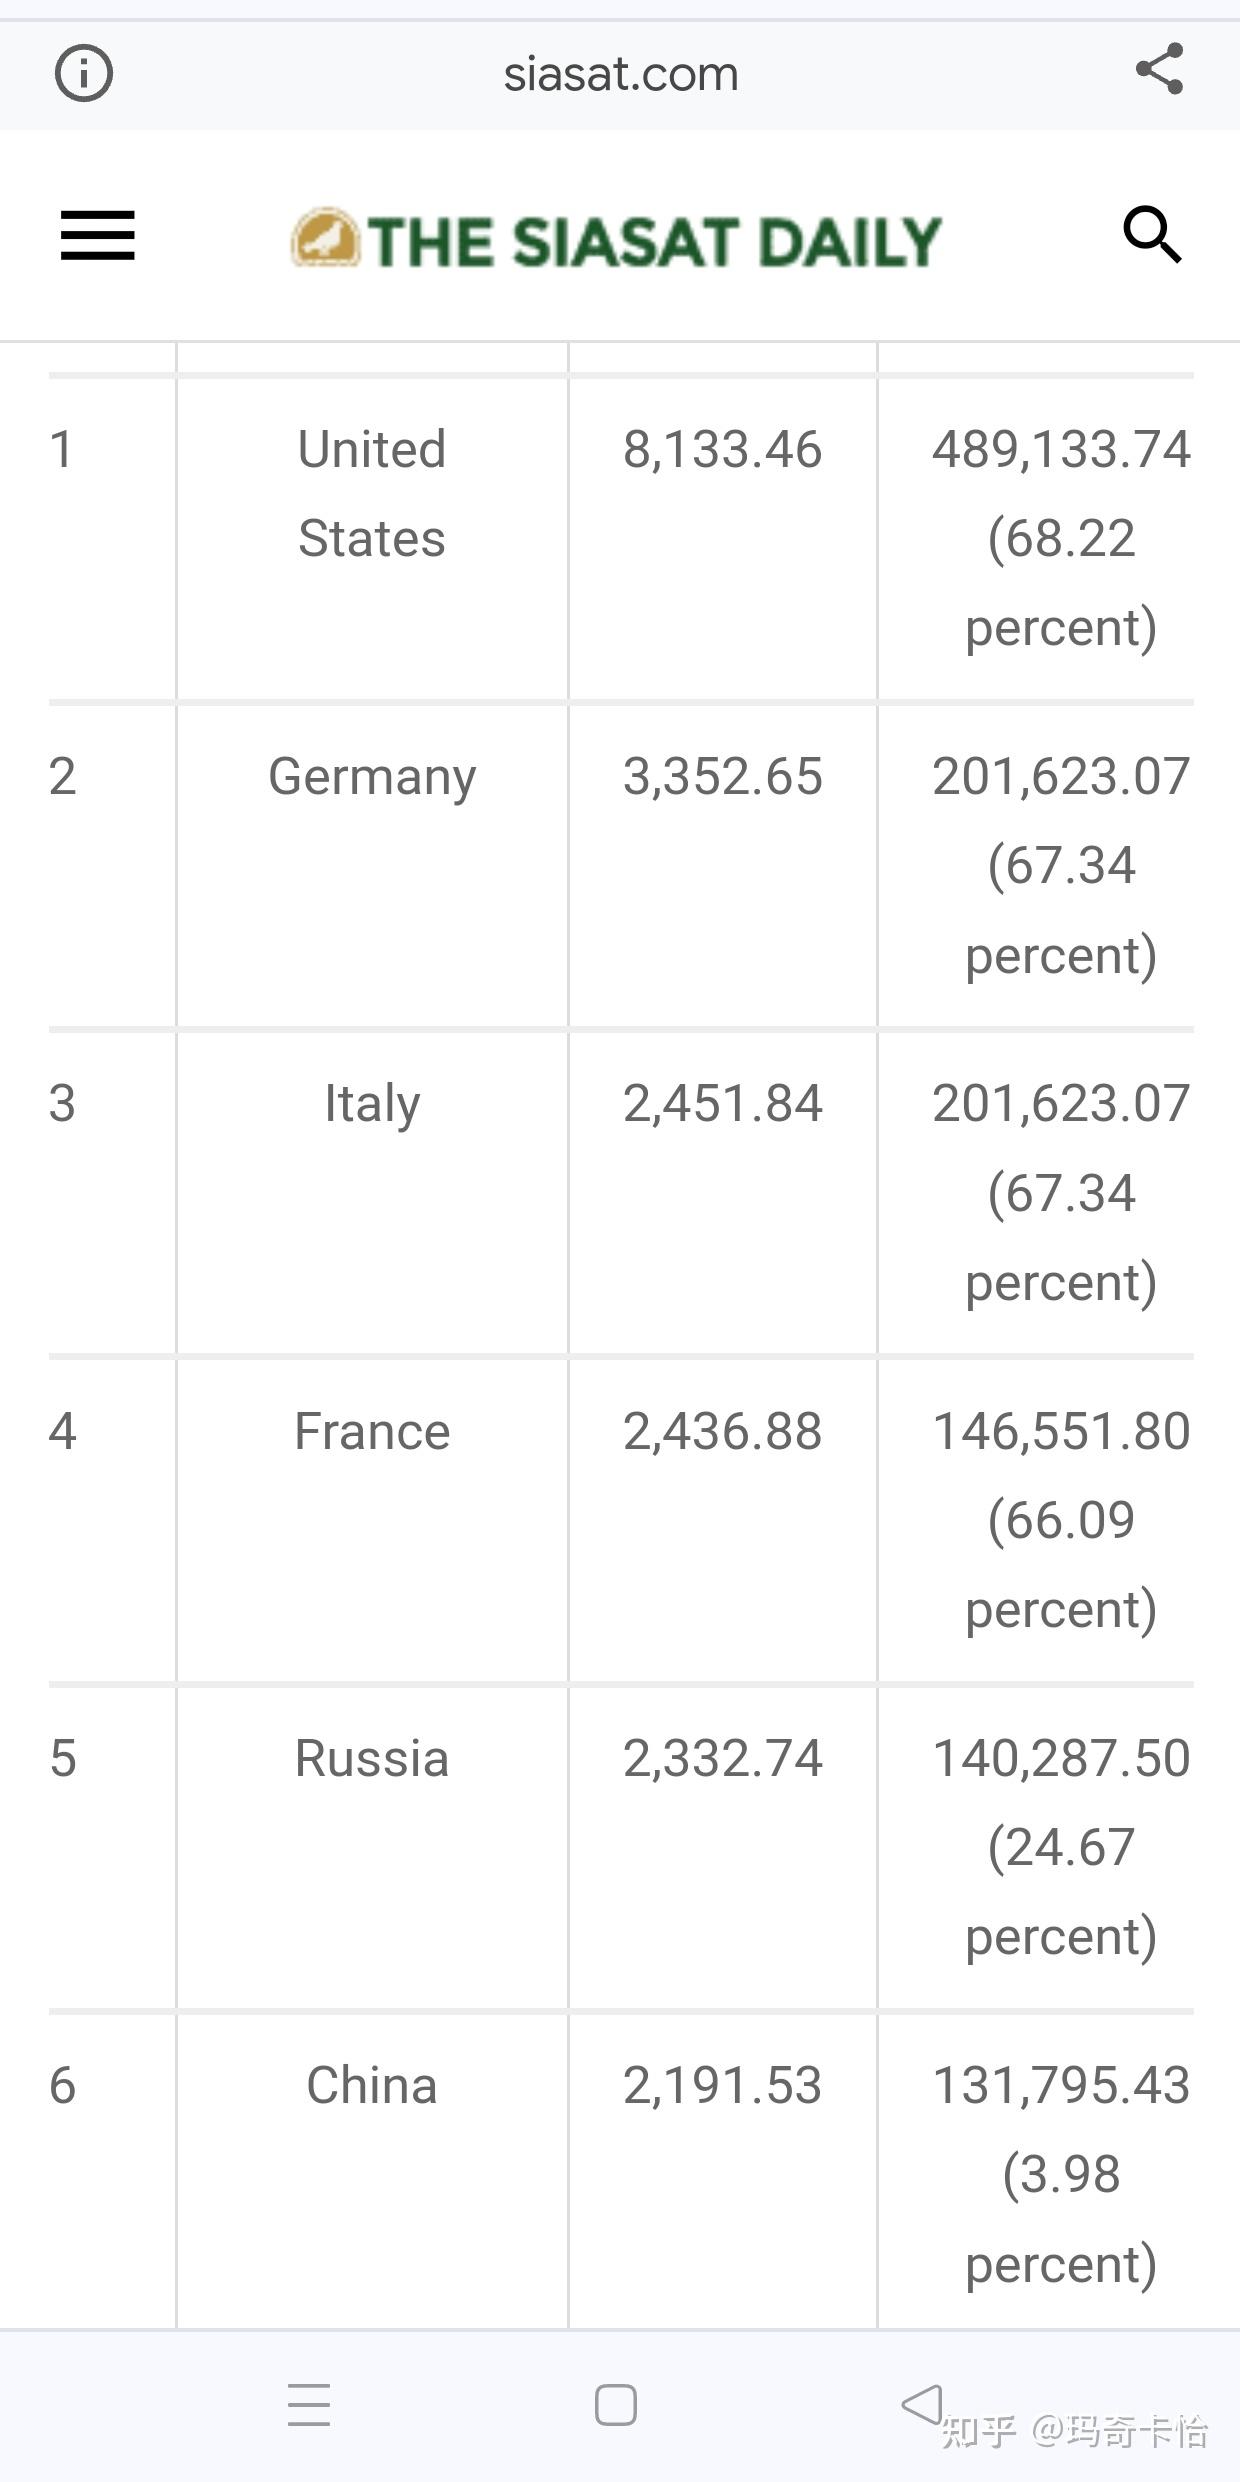Tap the 2,436.88 value

coord(722,1431)
